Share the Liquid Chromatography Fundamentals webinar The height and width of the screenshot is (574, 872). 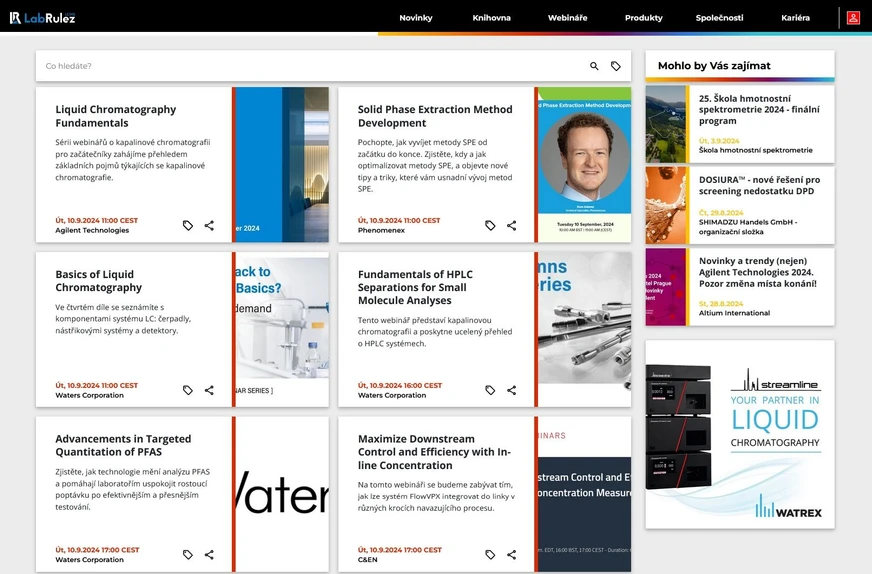tap(209, 225)
